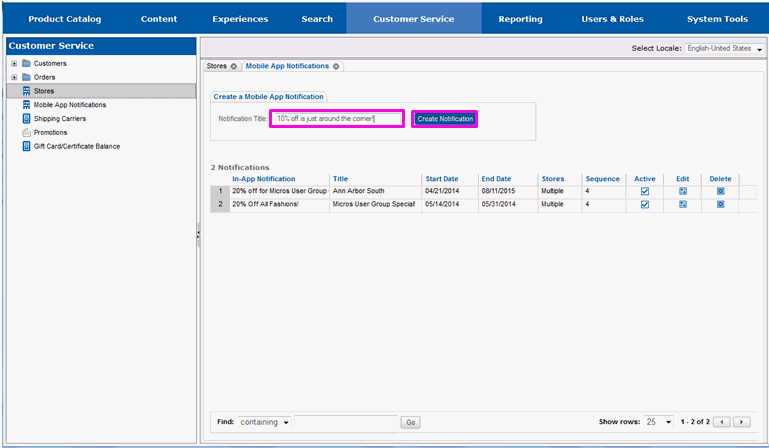The image size is (769, 448).
Task: Click the Notification Title input field
Action: [x=337, y=119]
